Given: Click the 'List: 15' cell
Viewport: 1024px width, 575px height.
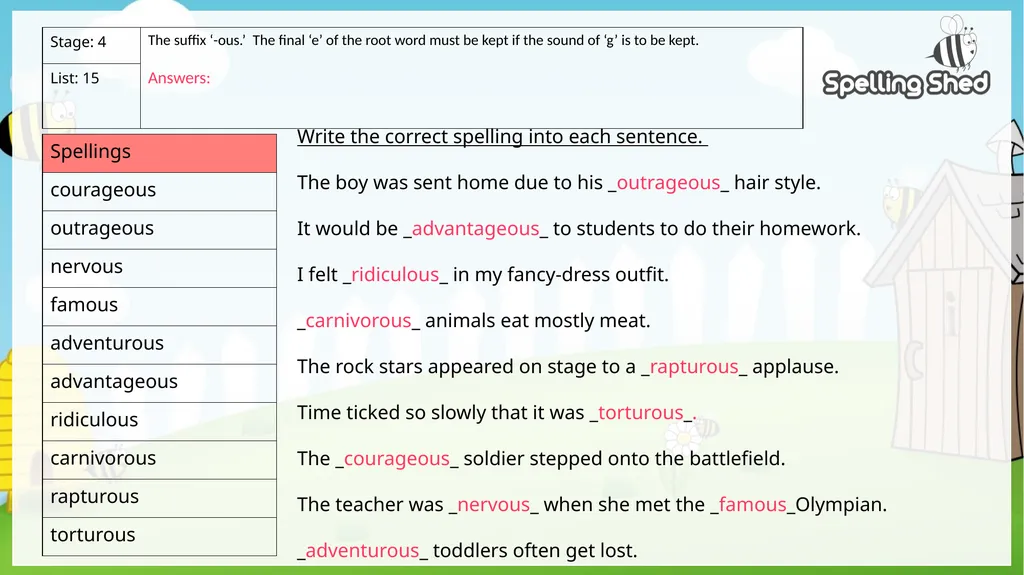Looking at the screenshot, I should 91,95.
